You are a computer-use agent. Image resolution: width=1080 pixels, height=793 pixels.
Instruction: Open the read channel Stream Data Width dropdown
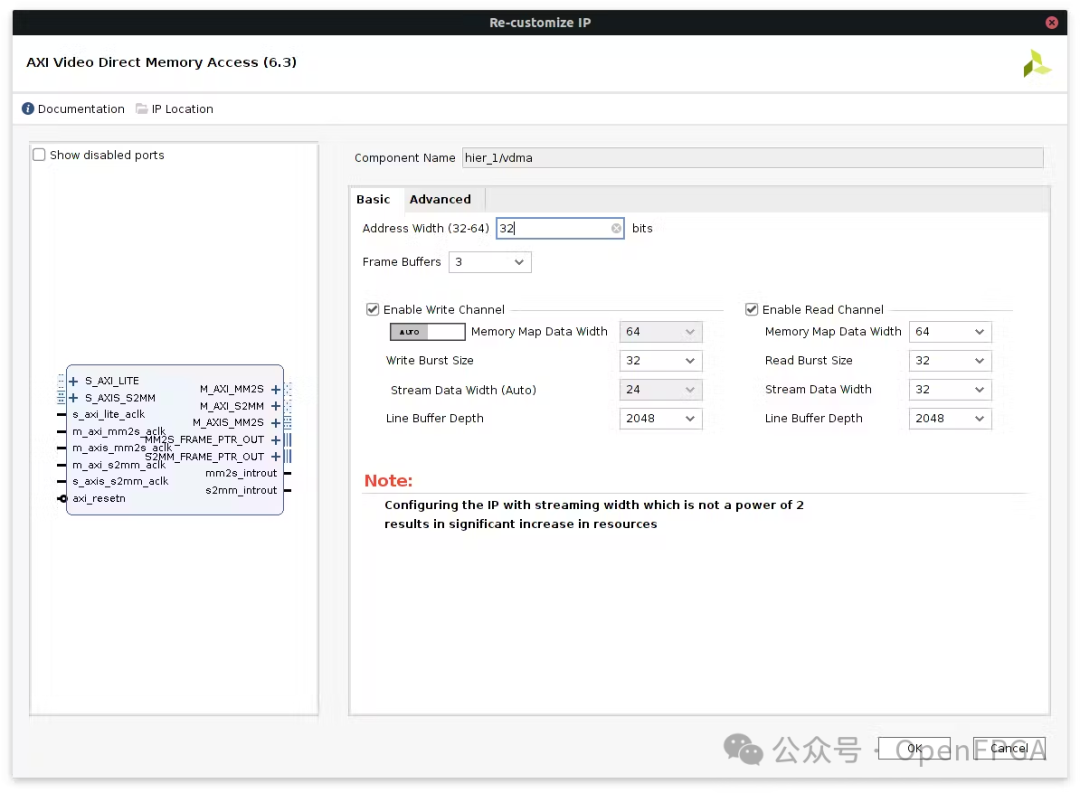click(950, 390)
